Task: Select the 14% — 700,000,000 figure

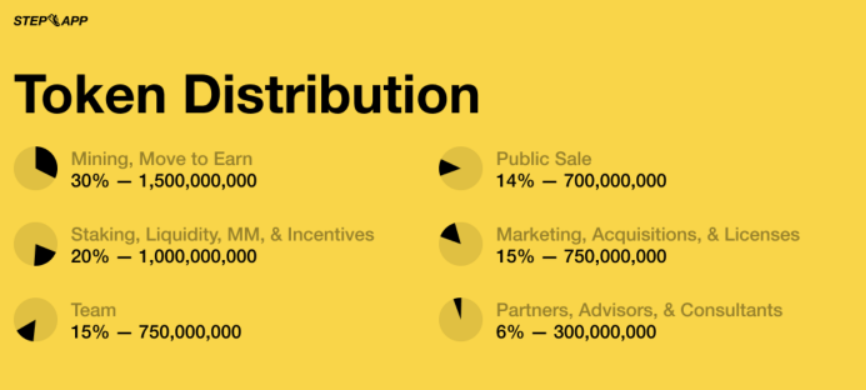Action: [582, 181]
